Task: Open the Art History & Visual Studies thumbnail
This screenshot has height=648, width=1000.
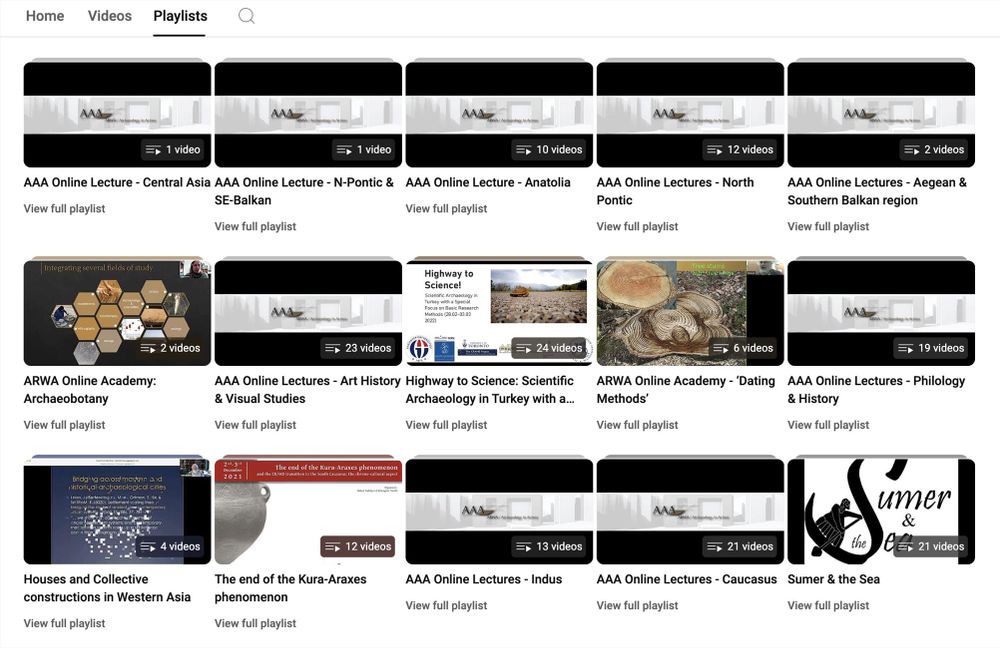Action: [x=308, y=313]
